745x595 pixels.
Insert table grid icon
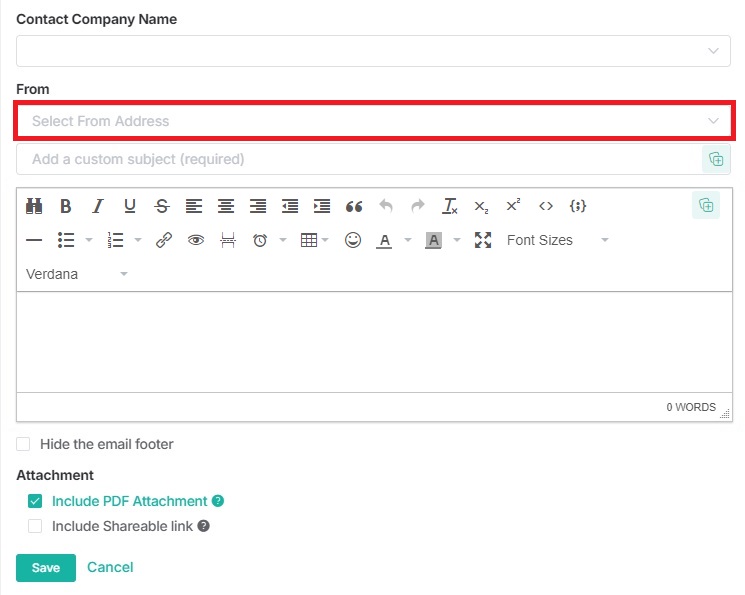(309, 240)
